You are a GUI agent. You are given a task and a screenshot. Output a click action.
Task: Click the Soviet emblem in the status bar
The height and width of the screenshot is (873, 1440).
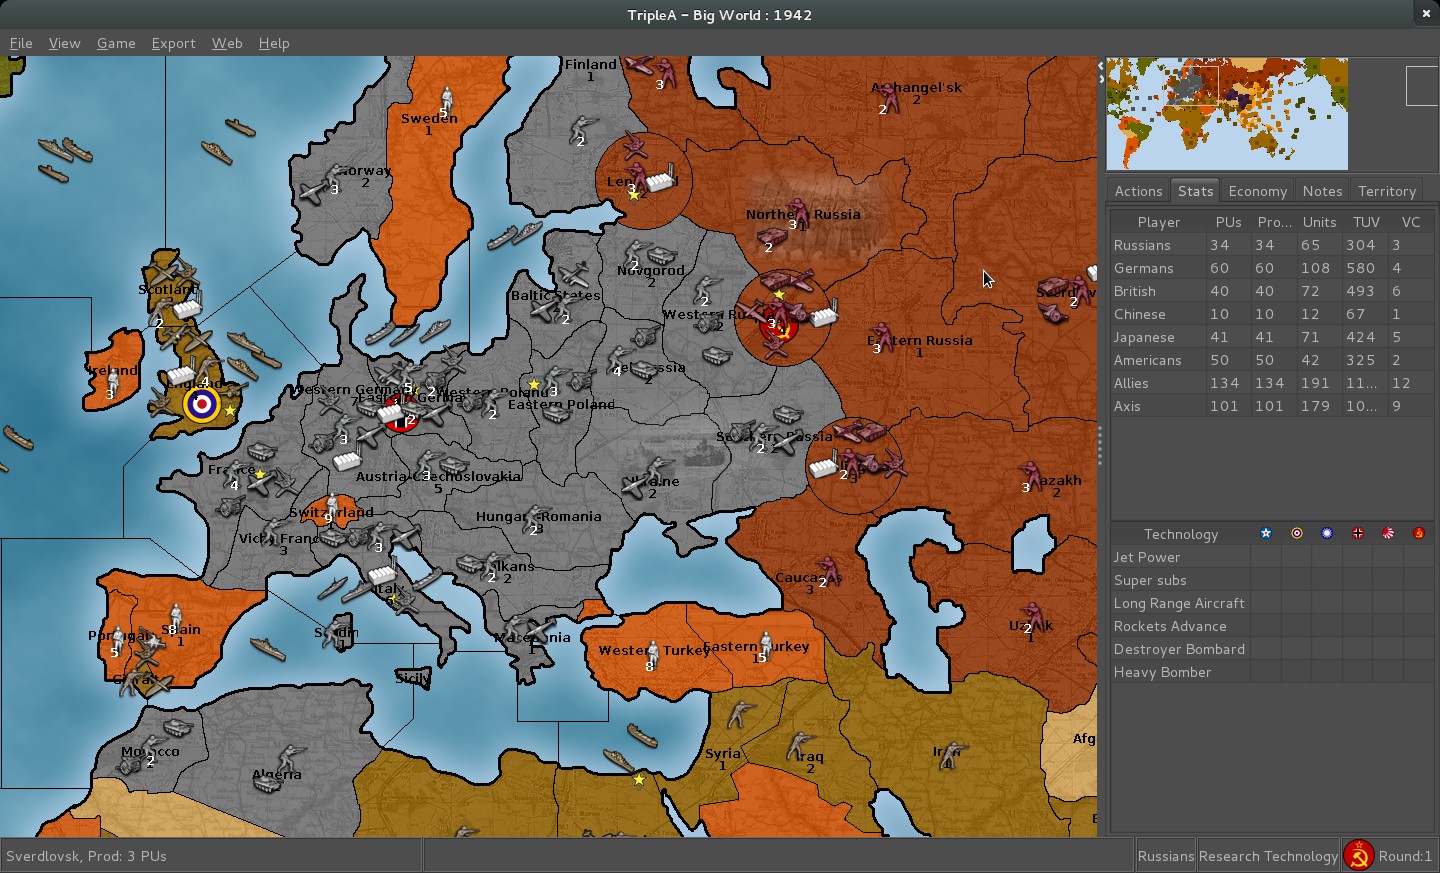pos(1358,855)
